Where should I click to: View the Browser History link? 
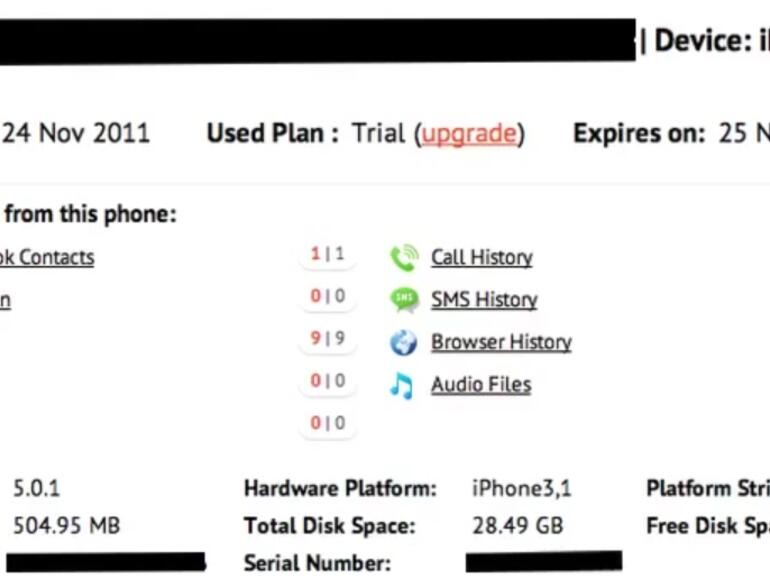501,342
